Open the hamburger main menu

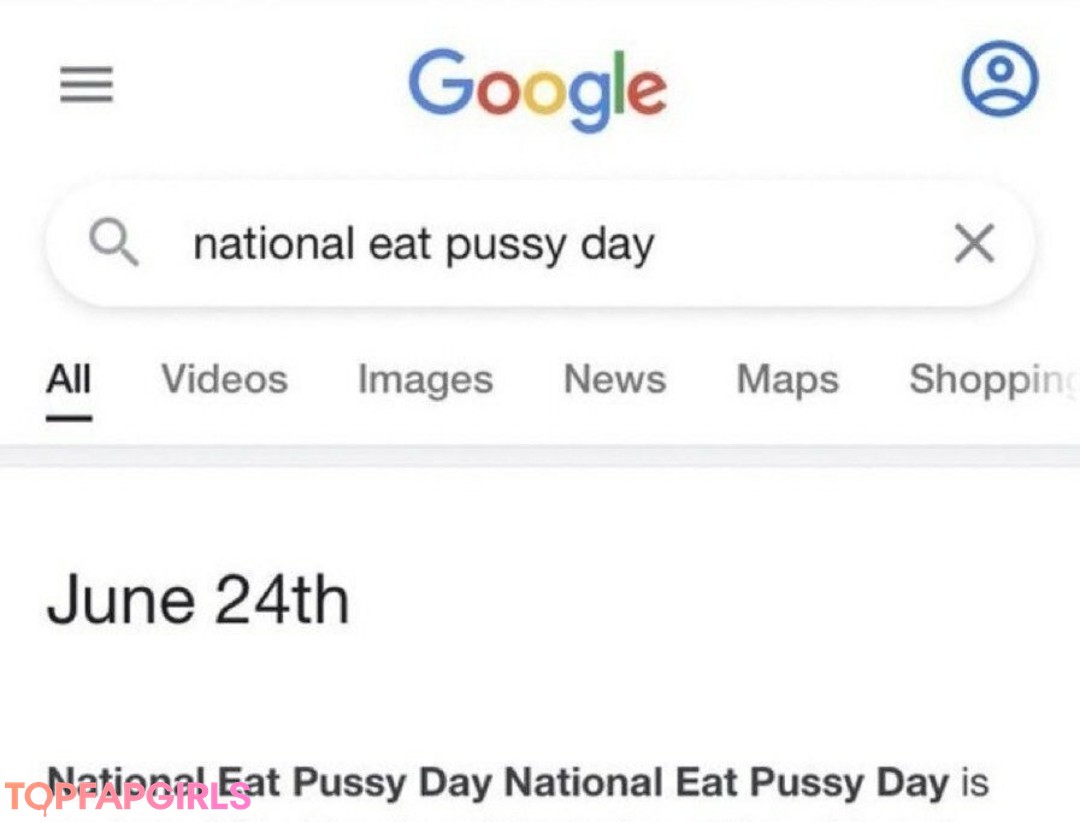pyautogui.click(x=86, y=84)
